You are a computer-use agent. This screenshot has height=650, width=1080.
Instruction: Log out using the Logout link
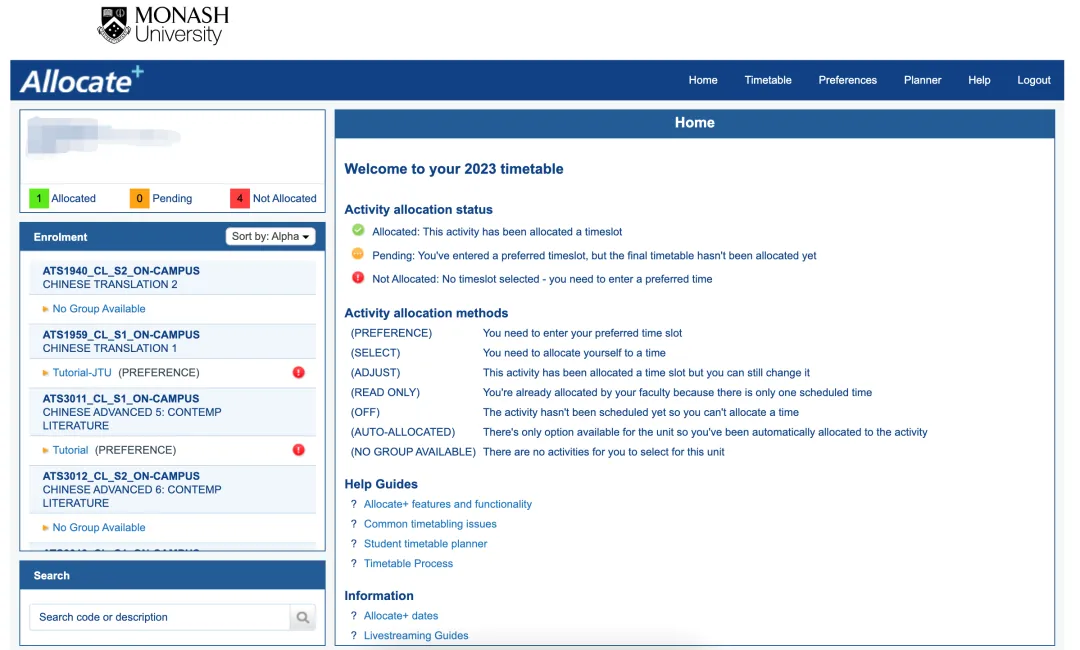tap(1034, 80)
